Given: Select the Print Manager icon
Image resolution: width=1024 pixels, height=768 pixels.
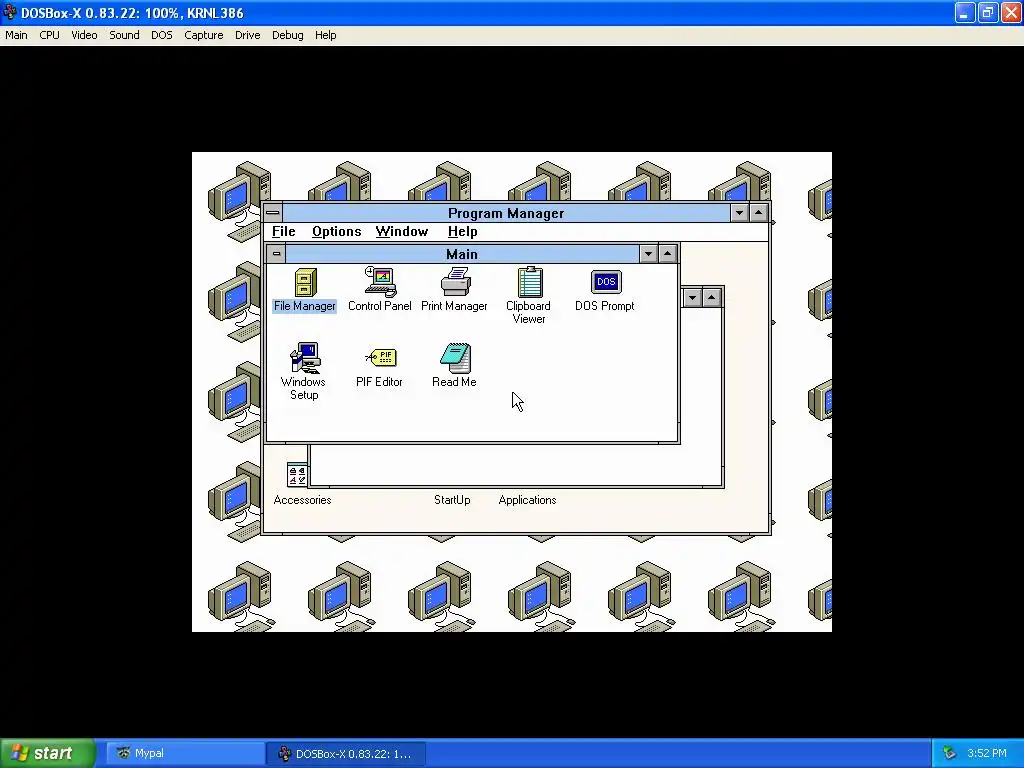Looking at the screenshot, I should tap(455, 282).
